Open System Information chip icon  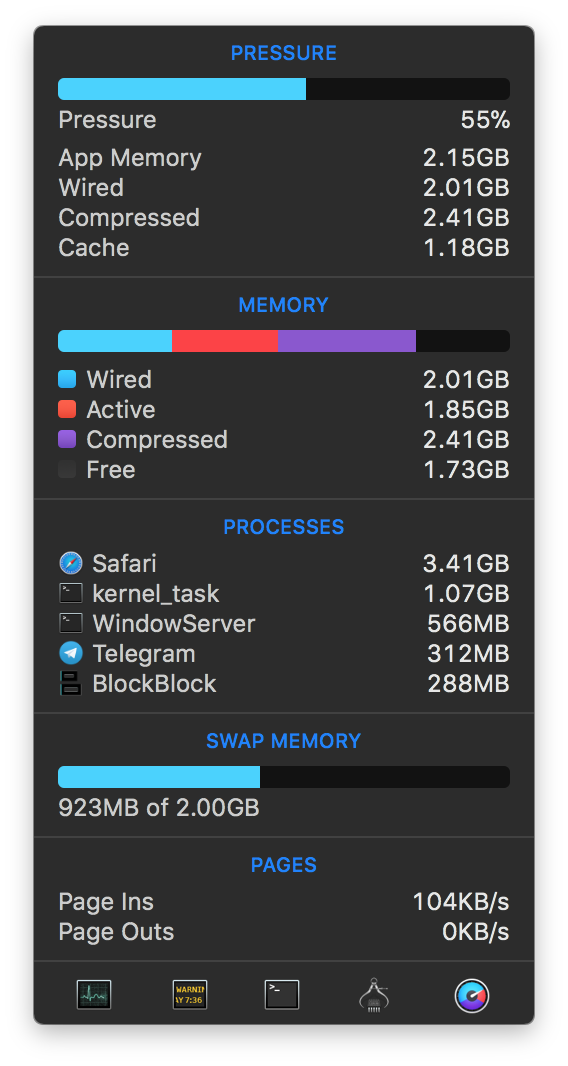click(373, 995)
